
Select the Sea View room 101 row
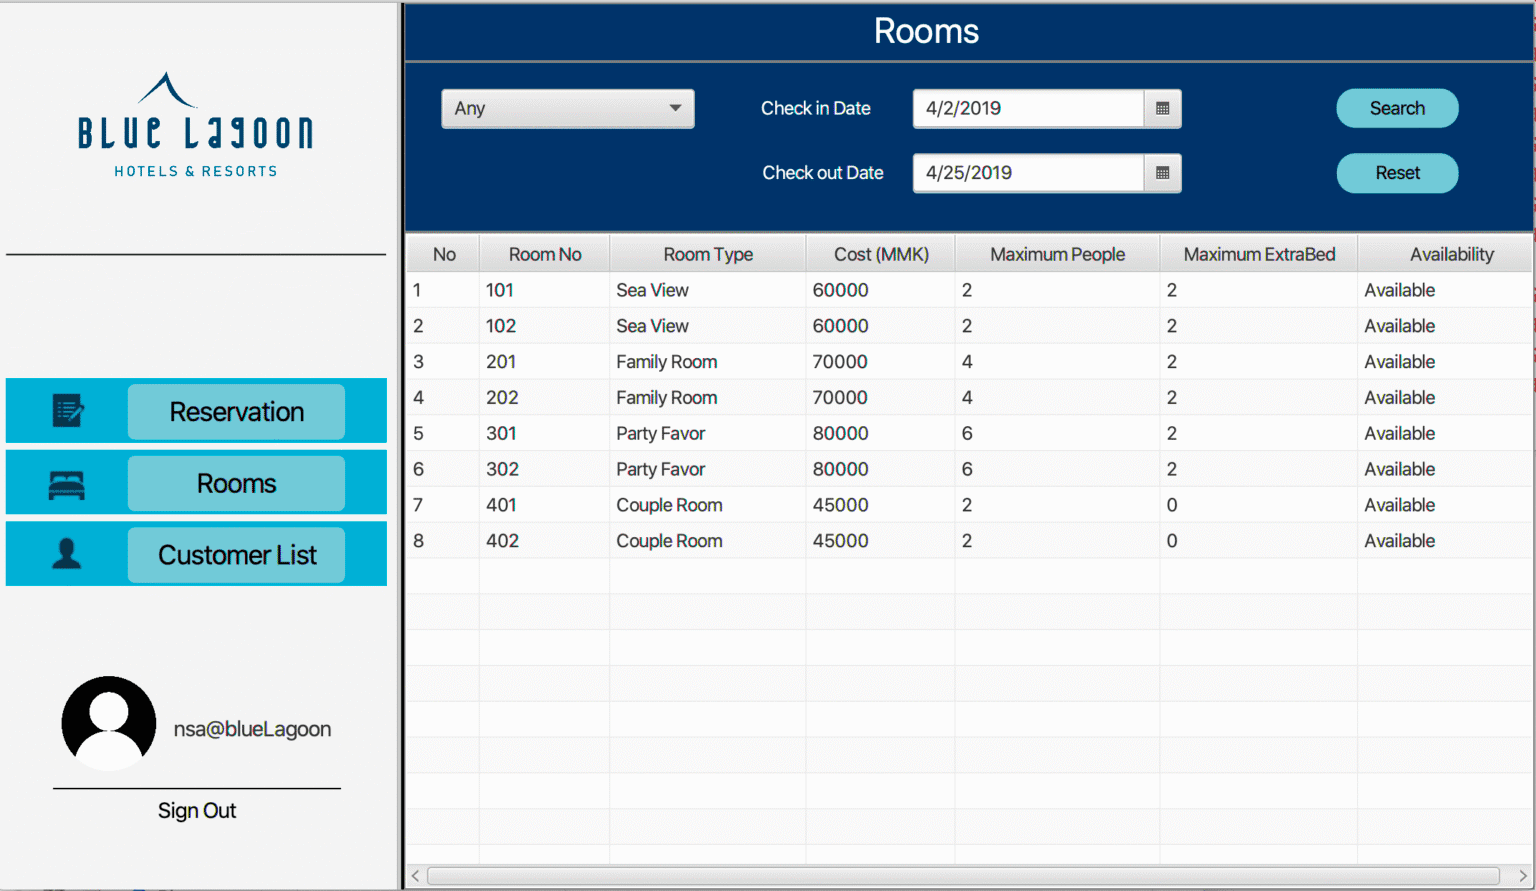pyautogui.click(x=800, y=290)
